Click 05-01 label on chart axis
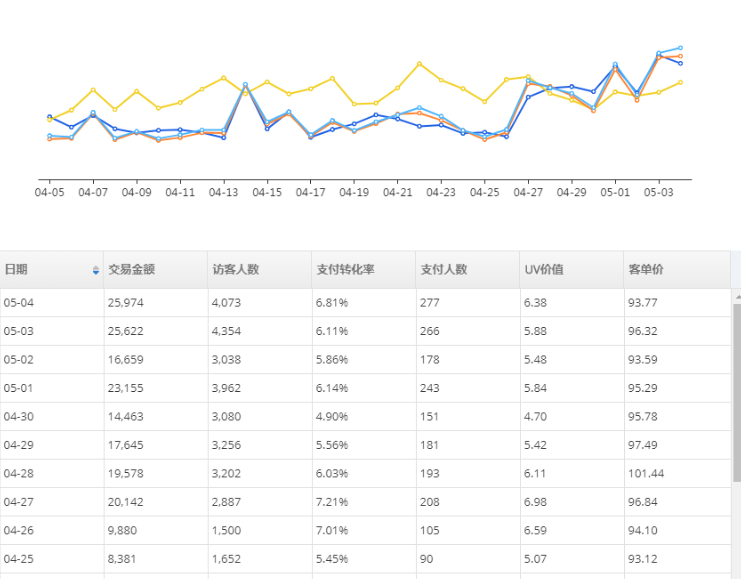This screenshot has width=741, height=579. tap(615, 192)
